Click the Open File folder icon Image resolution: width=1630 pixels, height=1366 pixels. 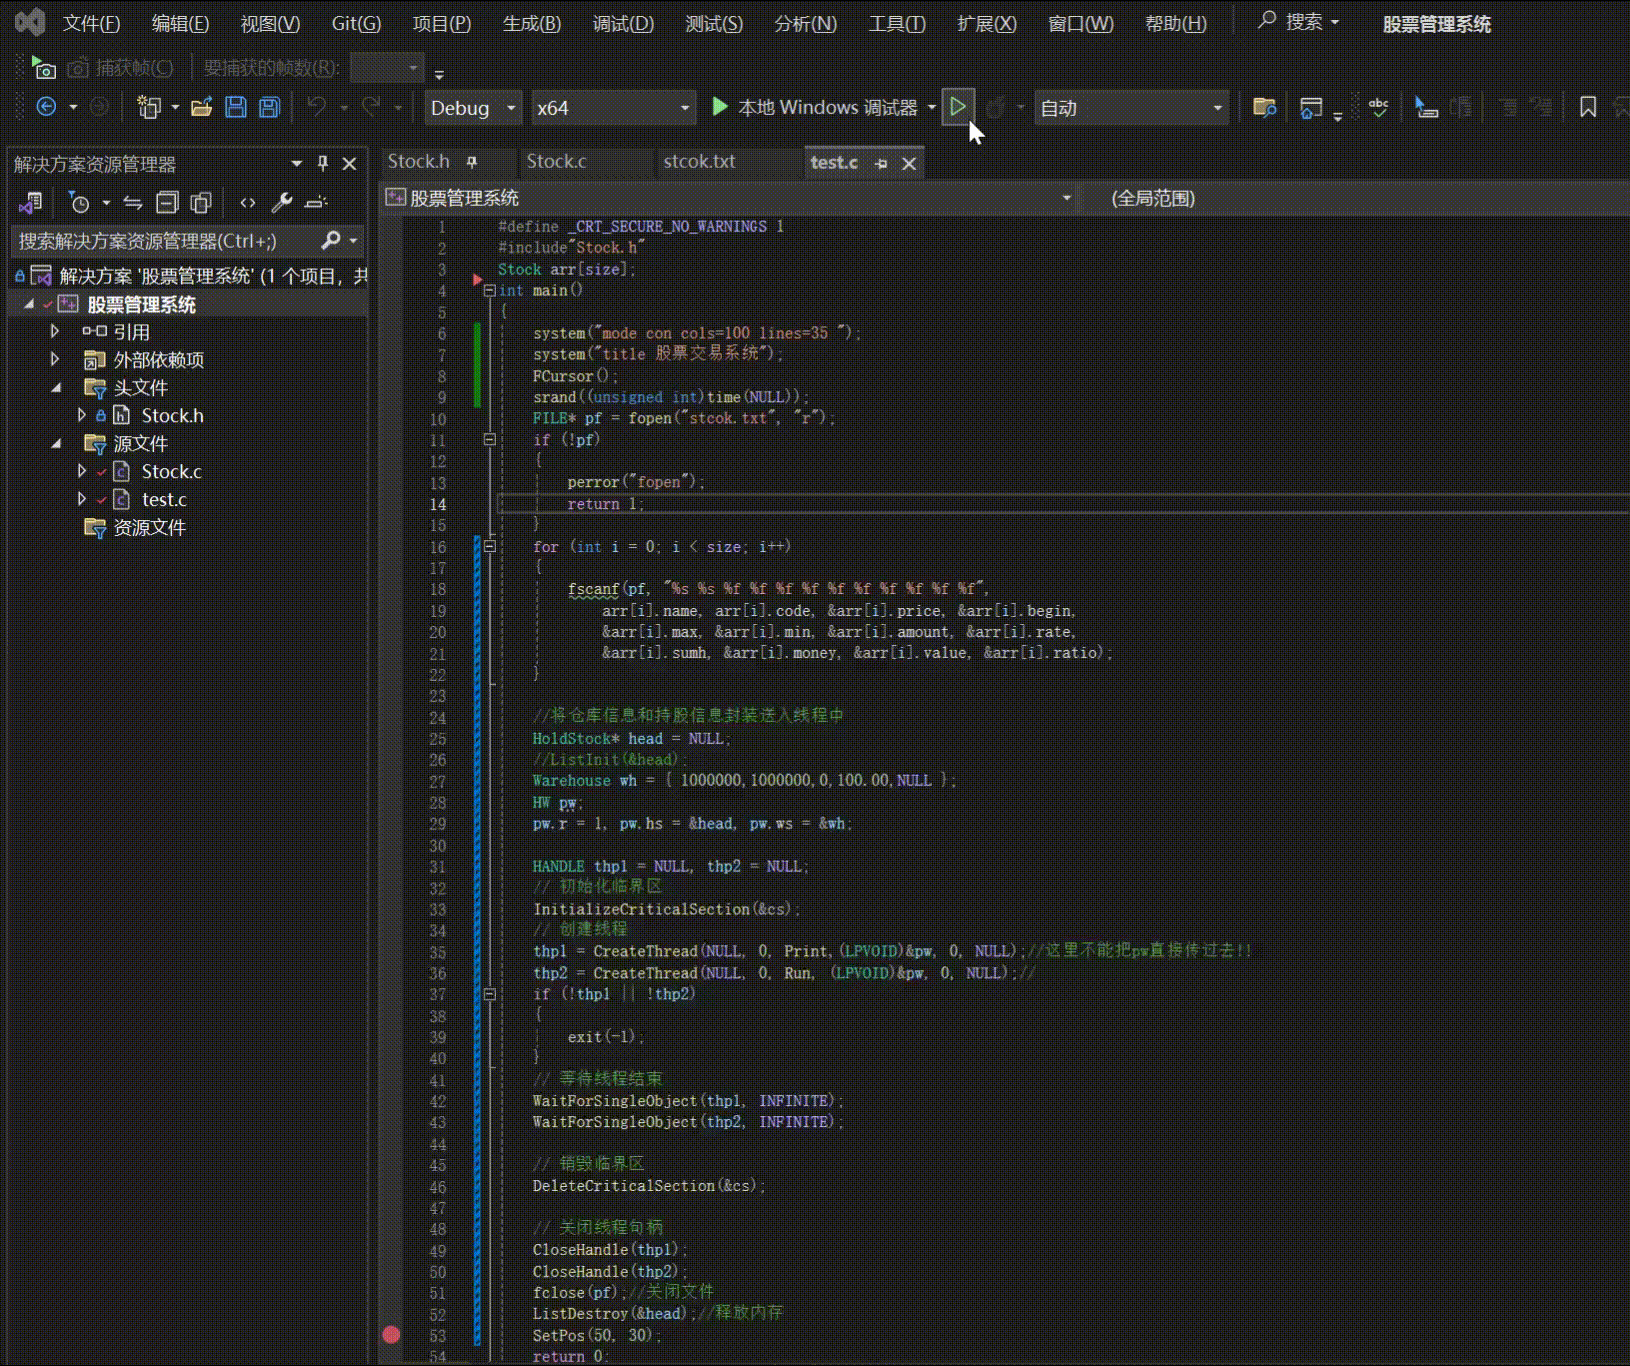[x=202, y=108]
